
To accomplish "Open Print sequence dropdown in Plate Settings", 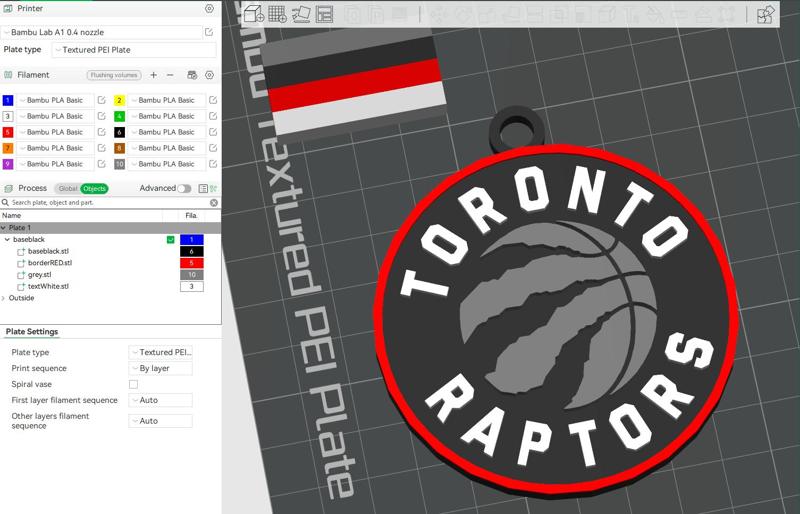I will pyautogui.click(x=160, y=369).
